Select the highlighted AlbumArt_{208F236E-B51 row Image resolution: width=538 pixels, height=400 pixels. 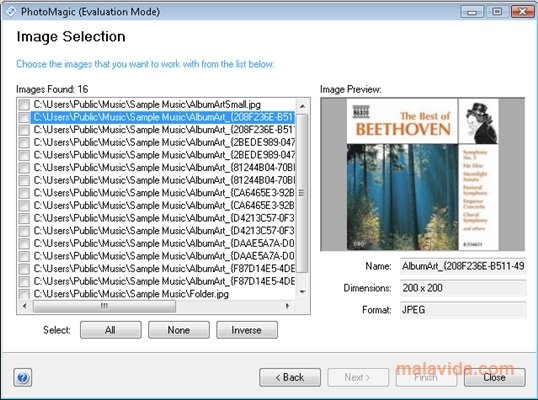pyautogui.click(x=163, y=117)
